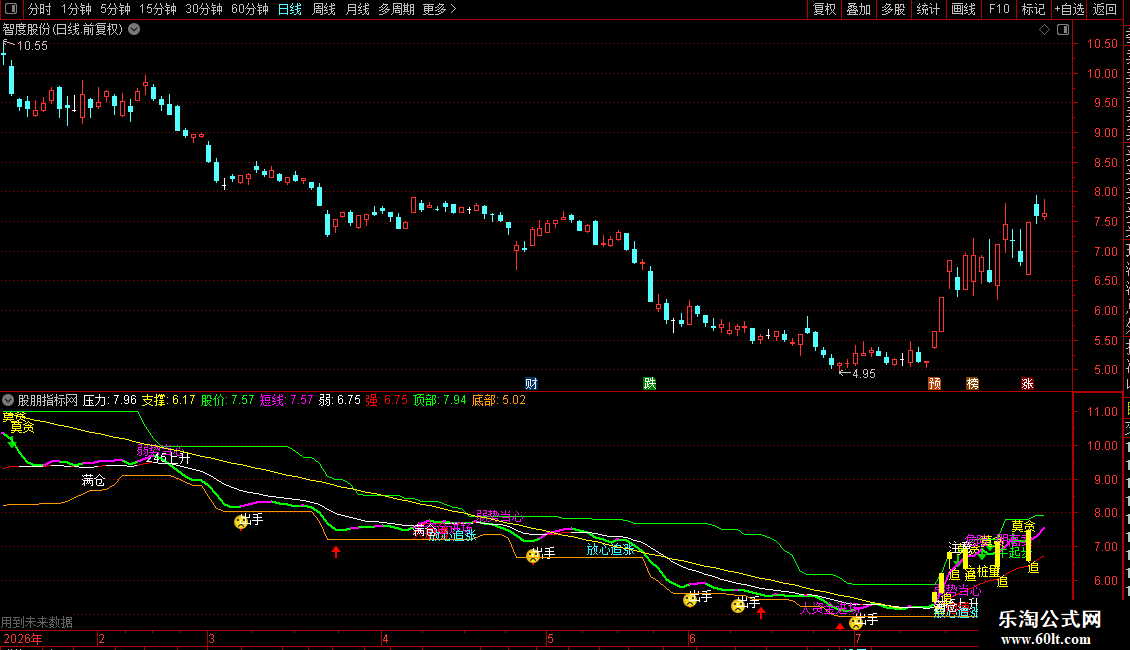Click month 7 marker on time axis
The height and width of the screenshot is (650, 1130).
[x=858, y=639]
